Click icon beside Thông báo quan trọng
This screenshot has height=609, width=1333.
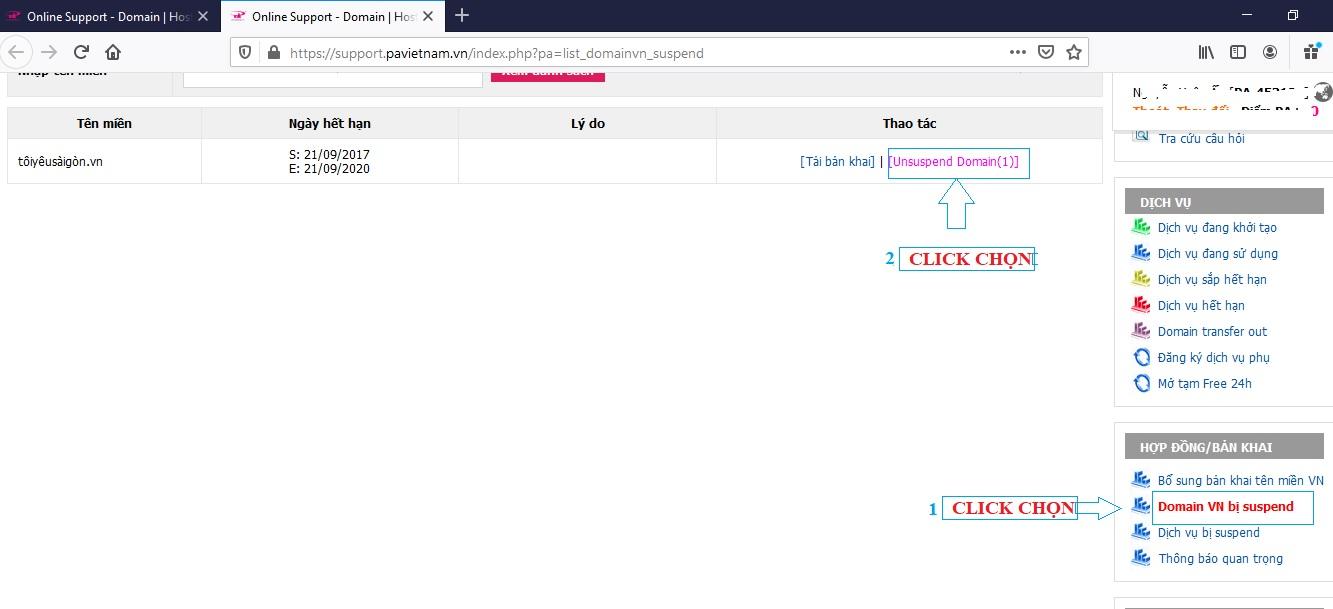(x=1141, y=557)
